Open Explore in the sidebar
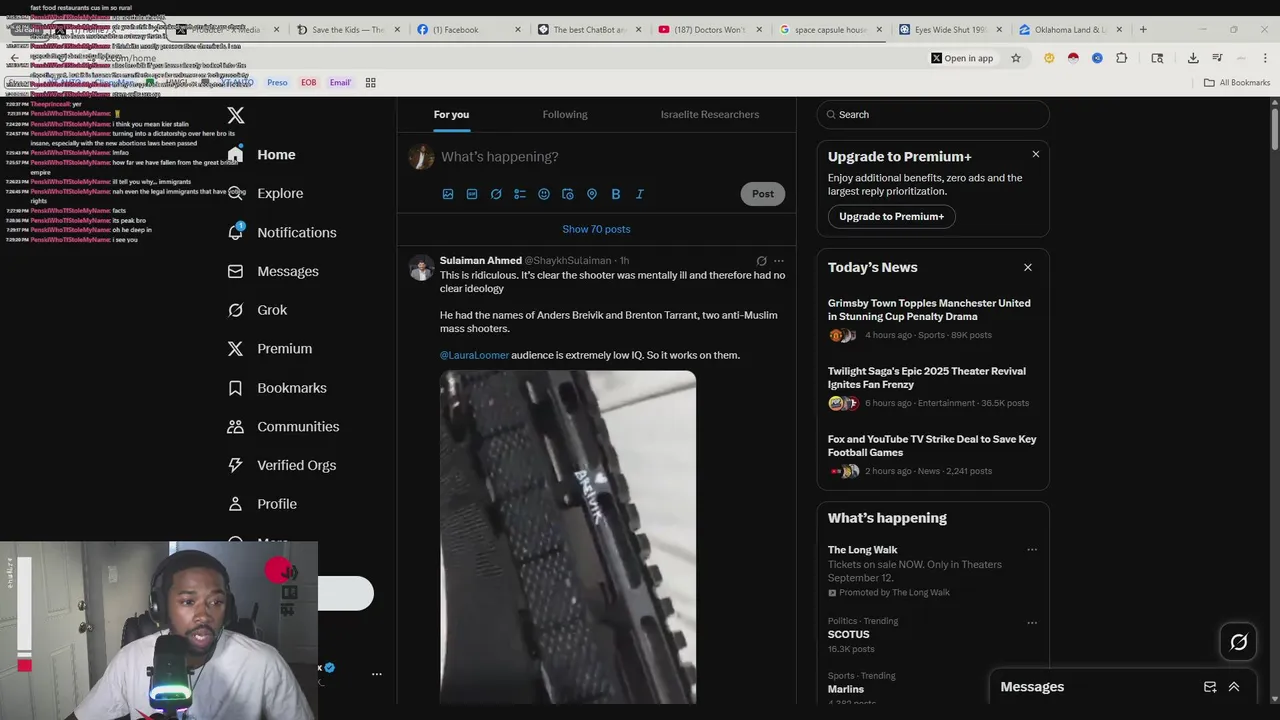The height and width of the screenshot is (720, 1280). pos(266,193)
